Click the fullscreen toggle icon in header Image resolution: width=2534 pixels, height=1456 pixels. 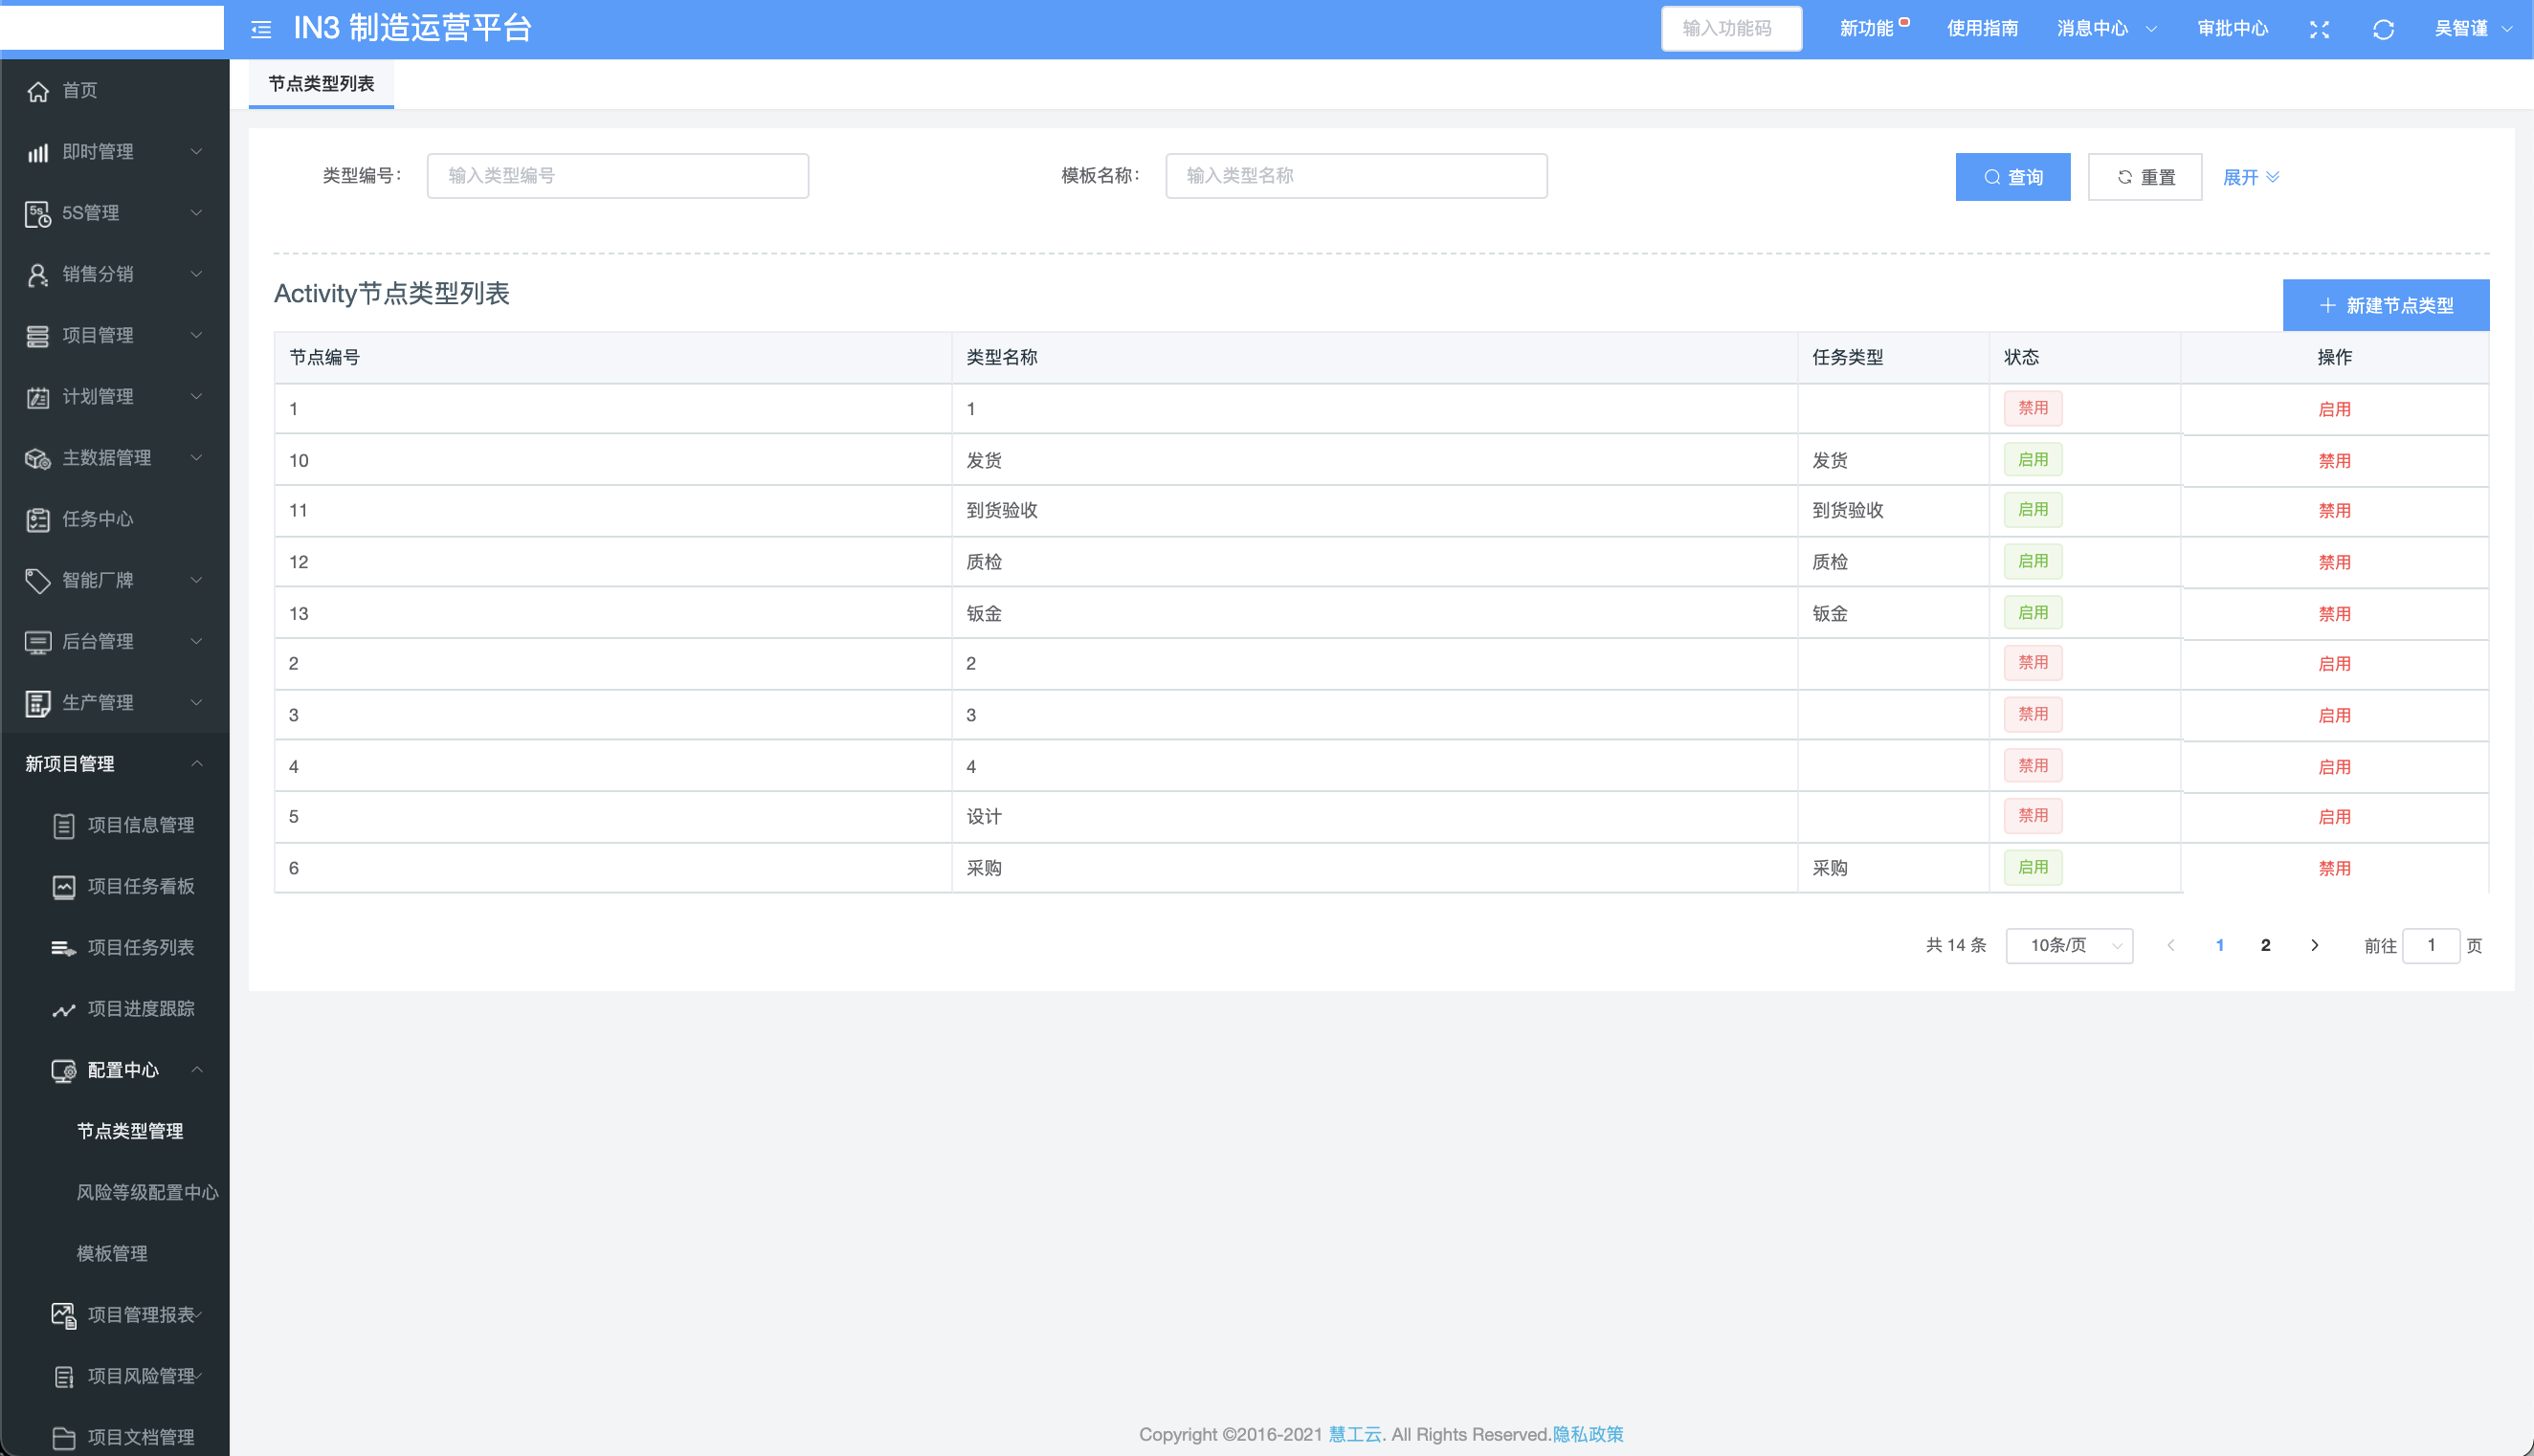tap(2319, 29)
